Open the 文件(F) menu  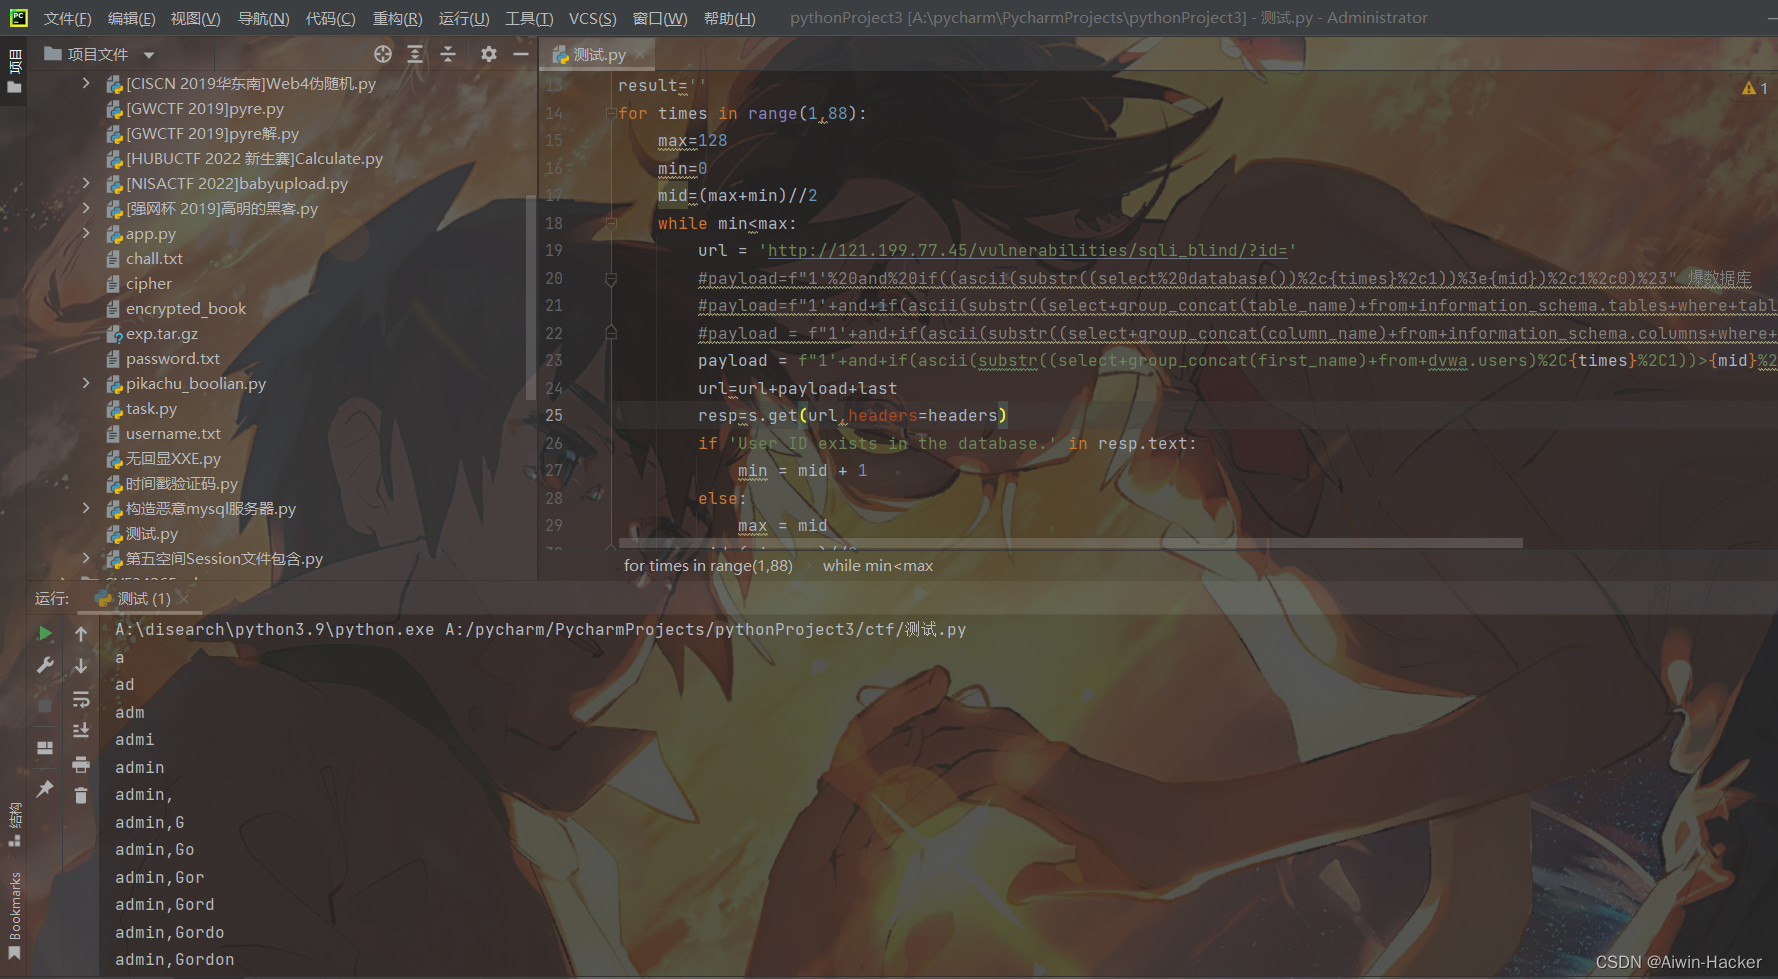coord(67,18)
